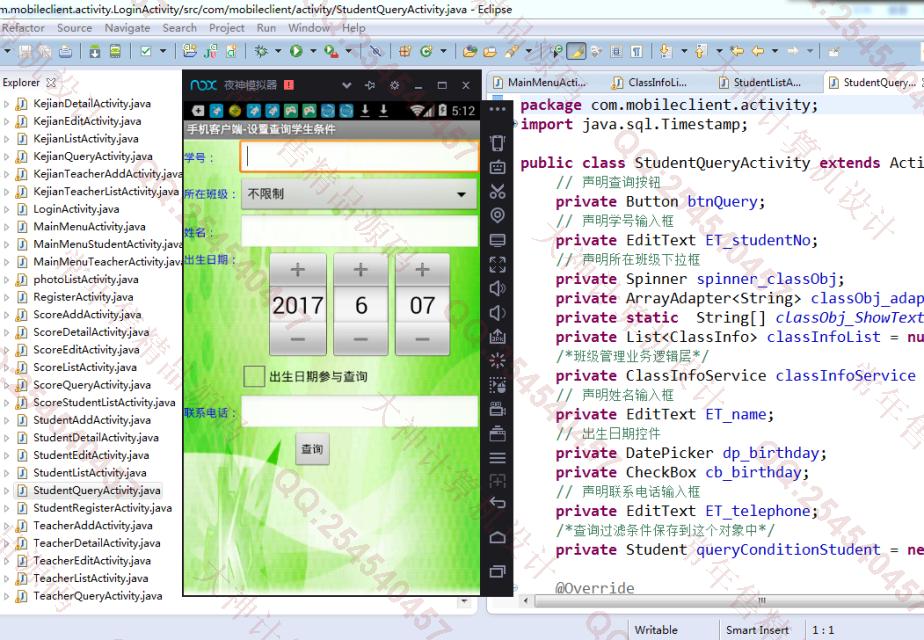Viewport: 924px width, 640px height.
Task: Open the Android SDK Manager icon
Action: point(94,52)
